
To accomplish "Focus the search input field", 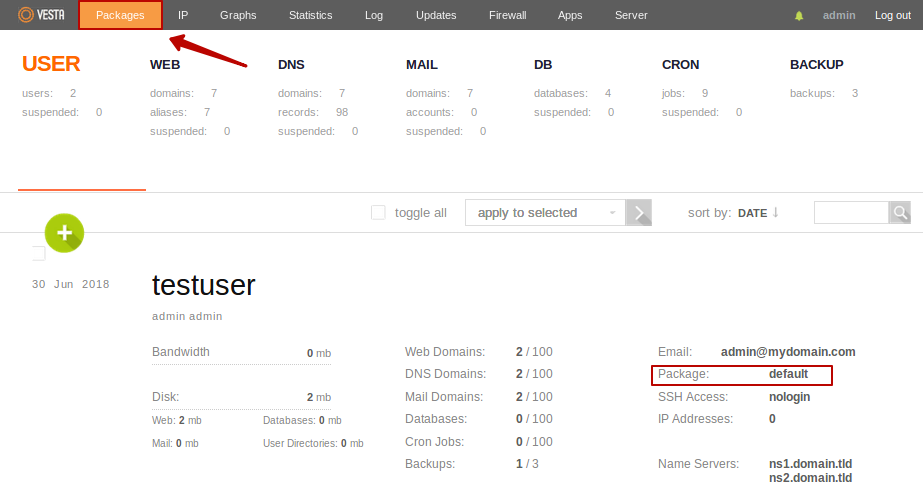I will click(851, 213).
